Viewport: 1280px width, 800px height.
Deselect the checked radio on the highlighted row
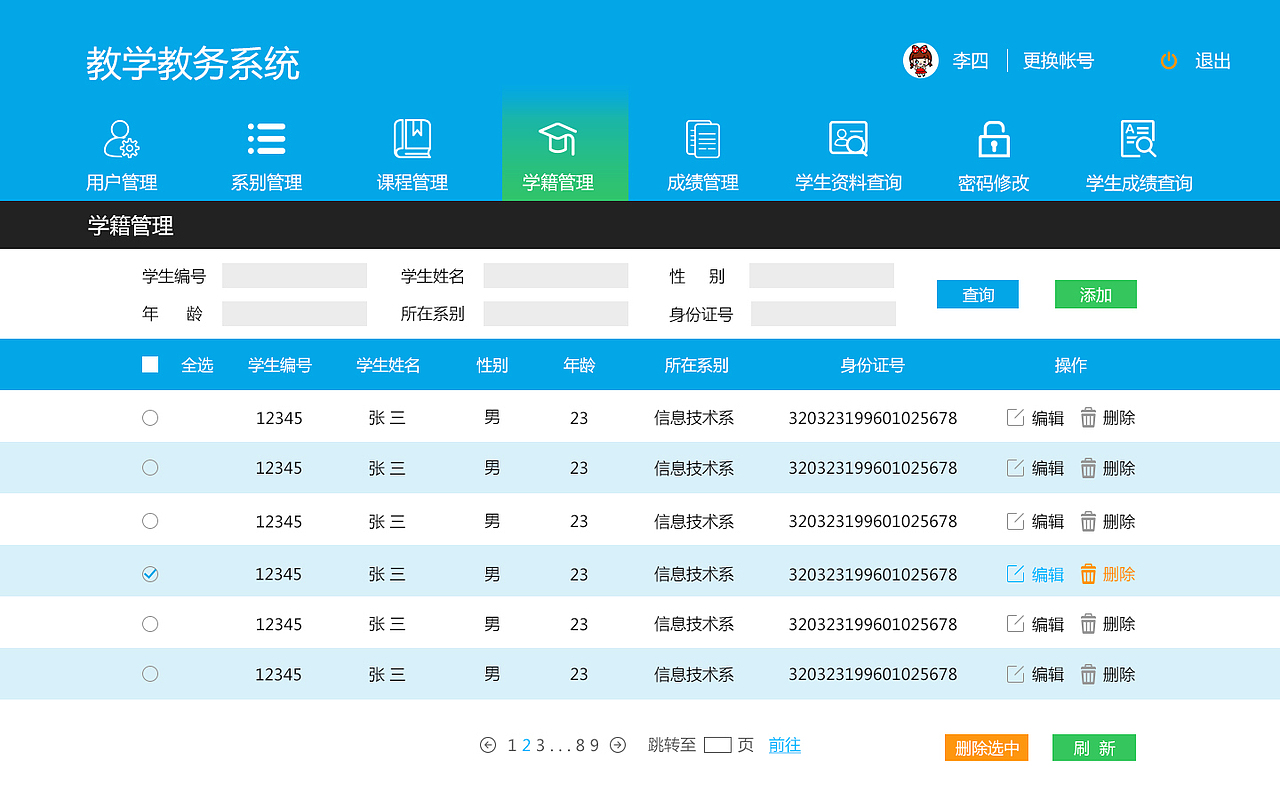[150, 574]
